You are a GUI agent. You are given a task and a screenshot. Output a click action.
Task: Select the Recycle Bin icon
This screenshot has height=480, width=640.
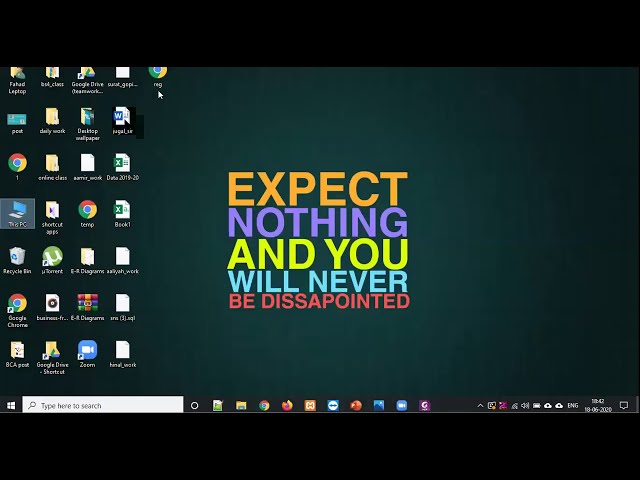[x=17, y=260]
